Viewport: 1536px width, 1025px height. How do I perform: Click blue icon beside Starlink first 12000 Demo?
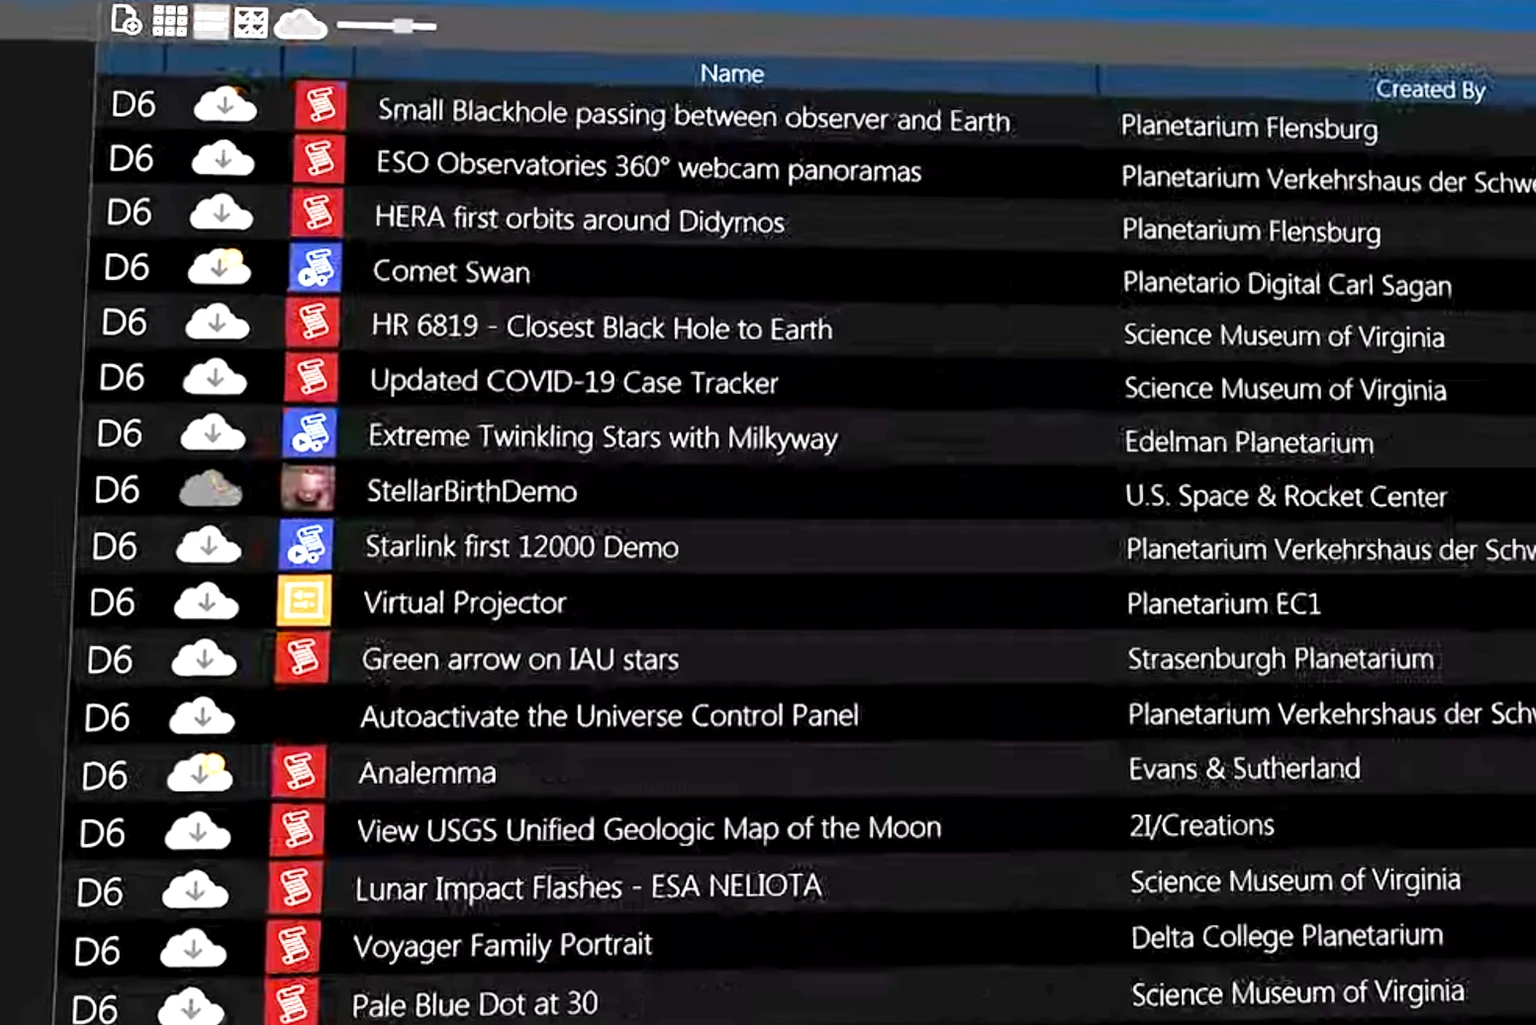click(x=306, y=544)
